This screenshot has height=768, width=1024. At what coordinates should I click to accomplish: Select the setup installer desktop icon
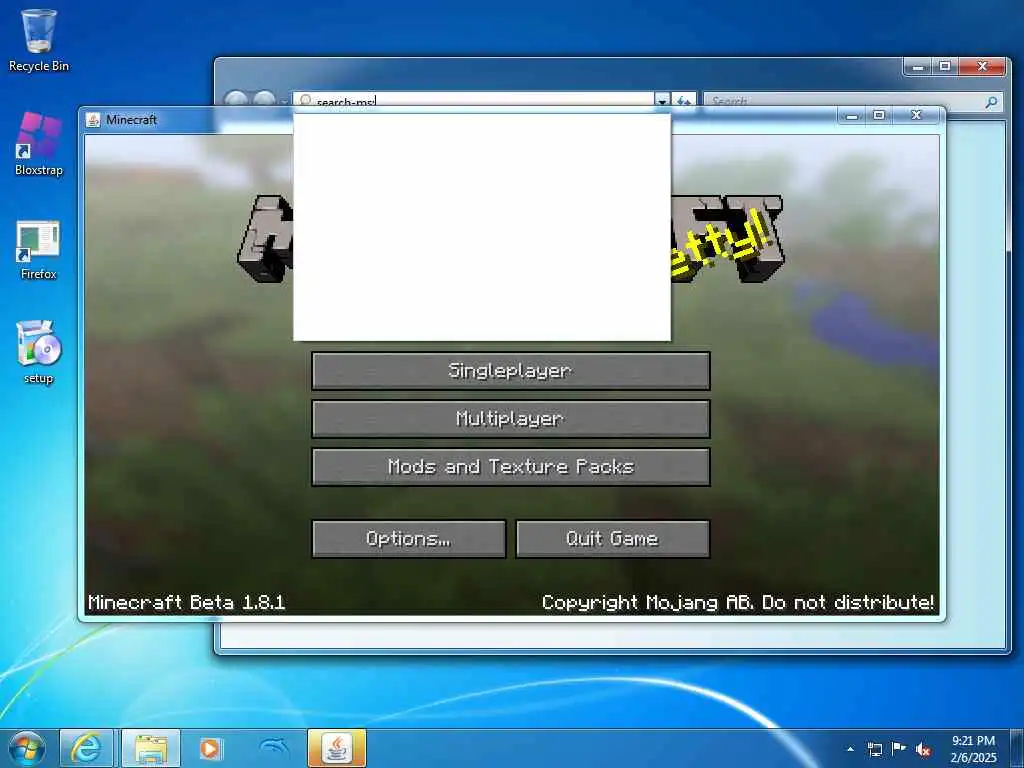(x=39, y=353)
